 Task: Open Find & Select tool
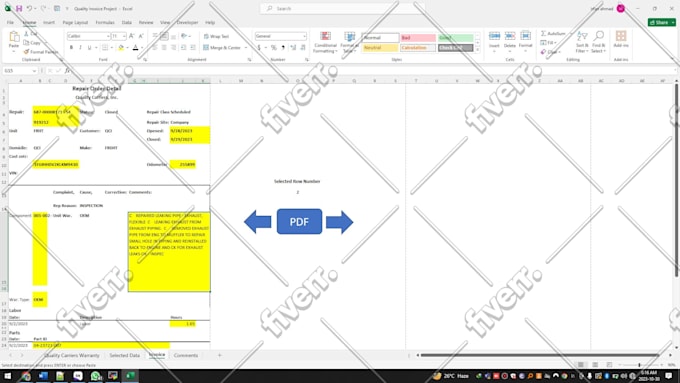pos(599,42)
